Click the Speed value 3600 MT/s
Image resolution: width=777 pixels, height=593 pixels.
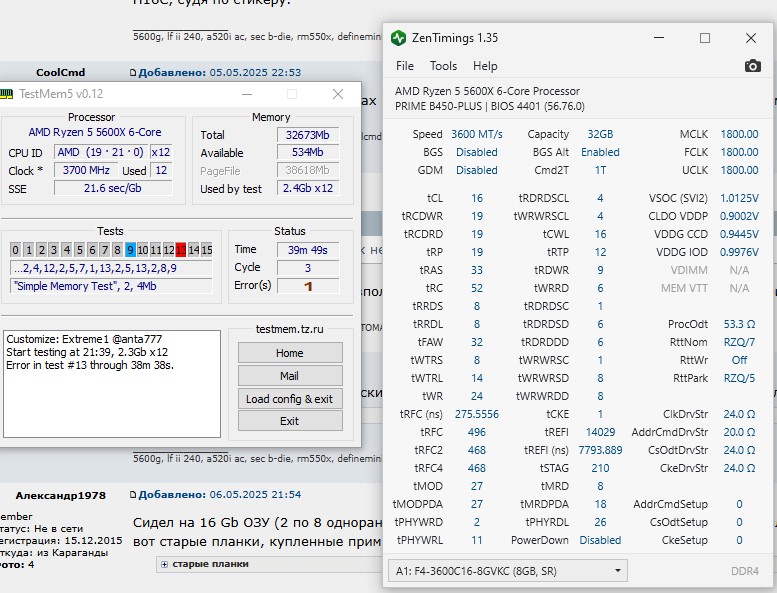477,134
